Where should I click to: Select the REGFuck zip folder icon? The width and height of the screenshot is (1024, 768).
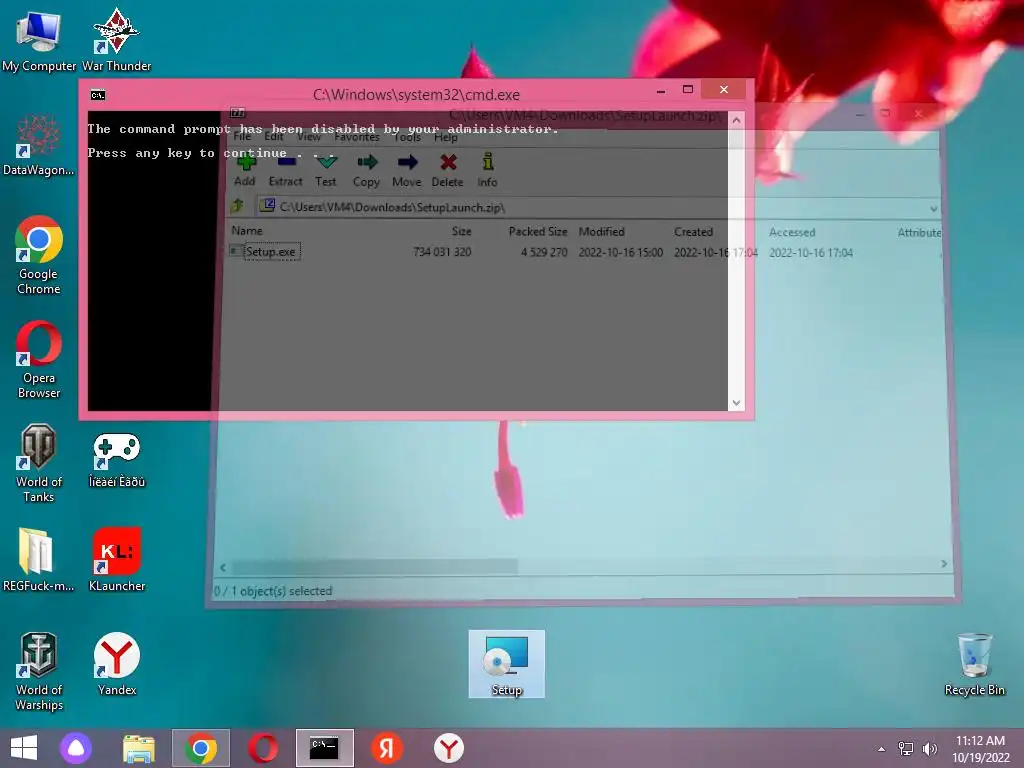39,560
